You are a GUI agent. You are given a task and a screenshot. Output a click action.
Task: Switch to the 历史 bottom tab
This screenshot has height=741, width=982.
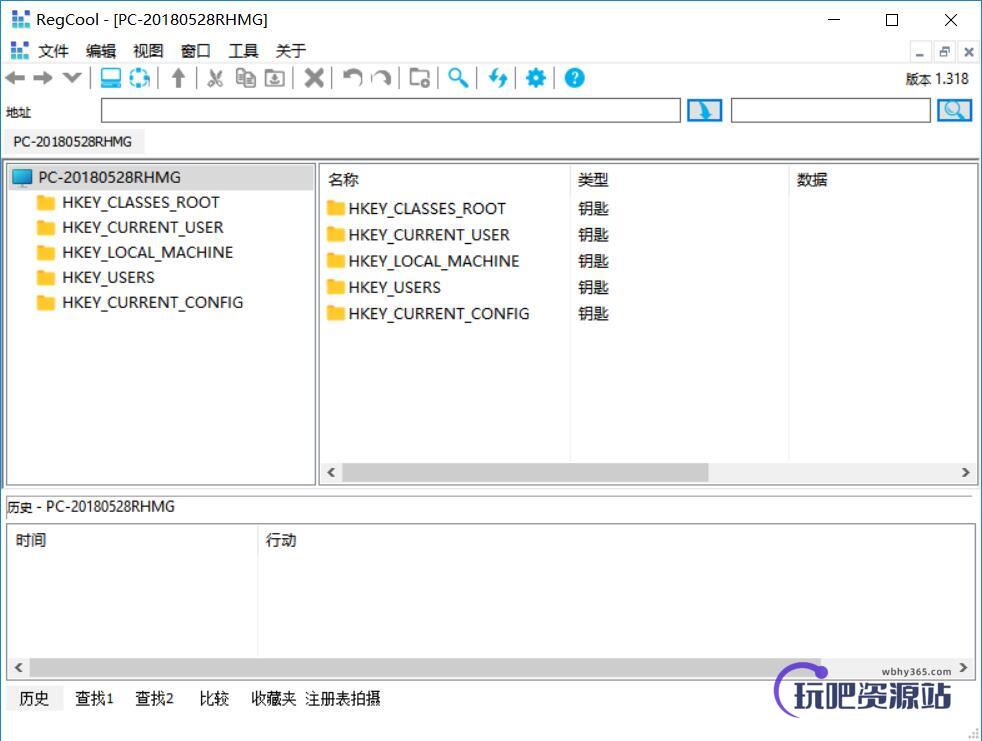point(34,698)
